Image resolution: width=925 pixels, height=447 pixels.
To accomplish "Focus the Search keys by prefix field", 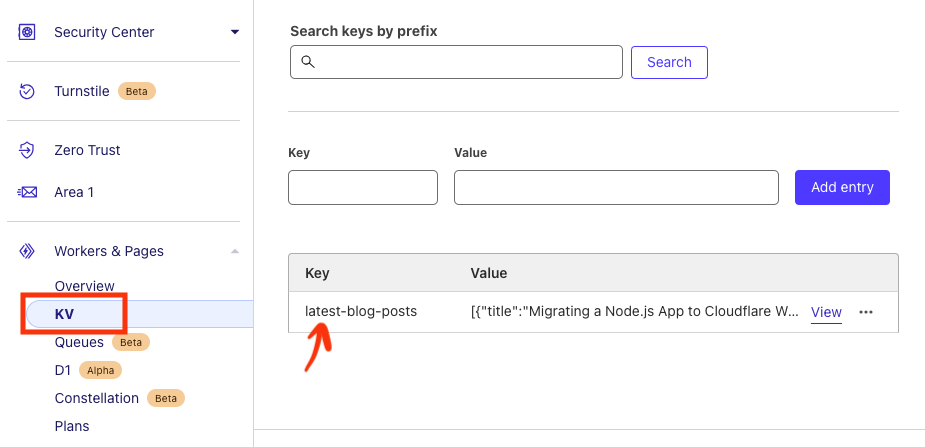I will (x=456, y=62).
